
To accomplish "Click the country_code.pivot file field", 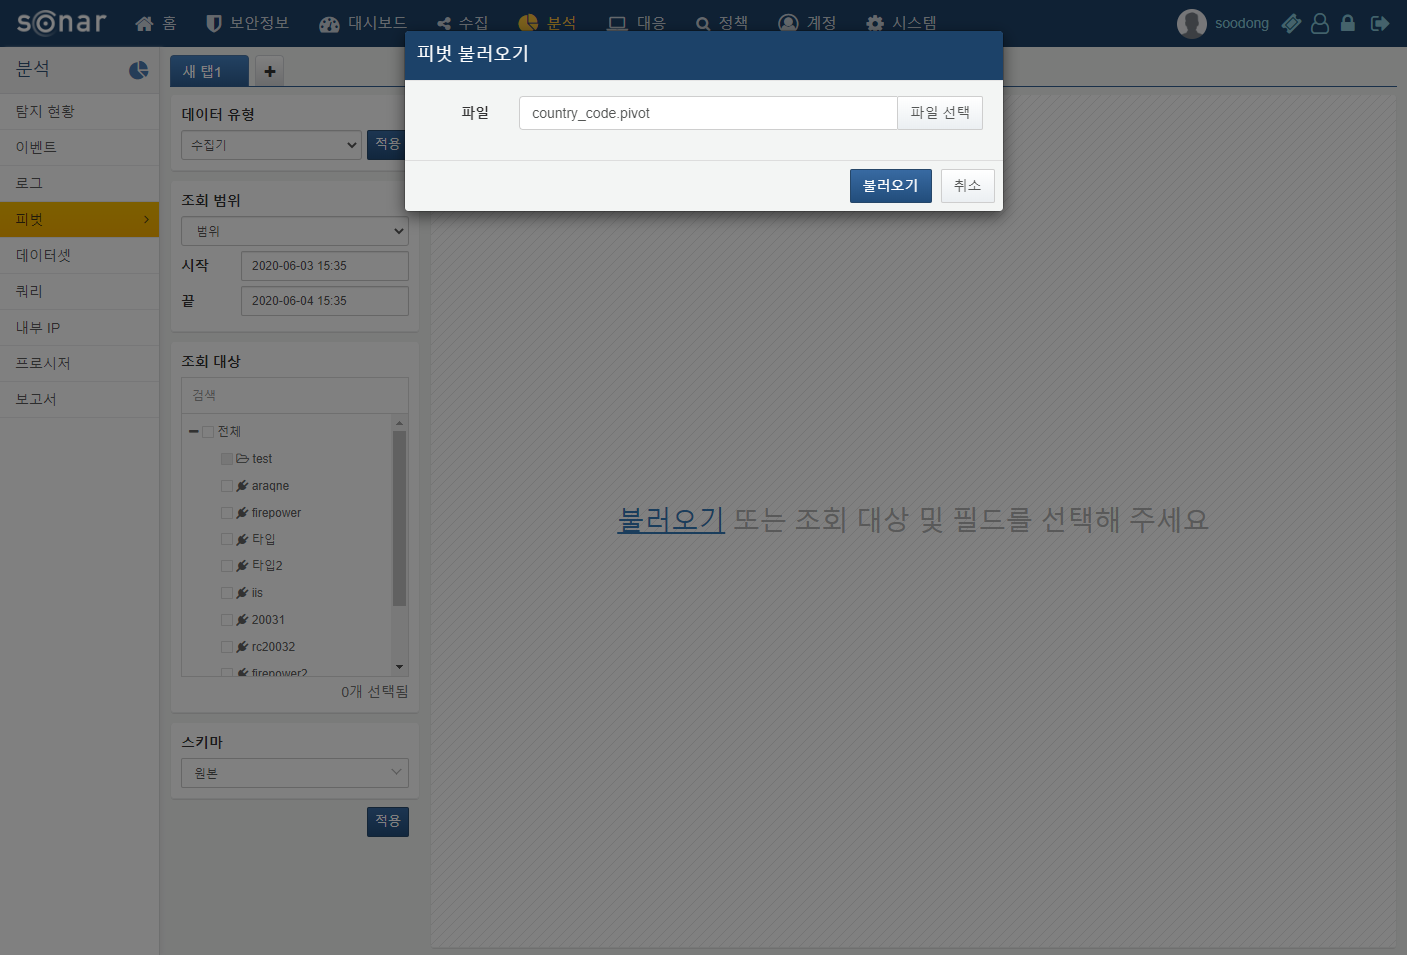I will click(x=708, y=113).
